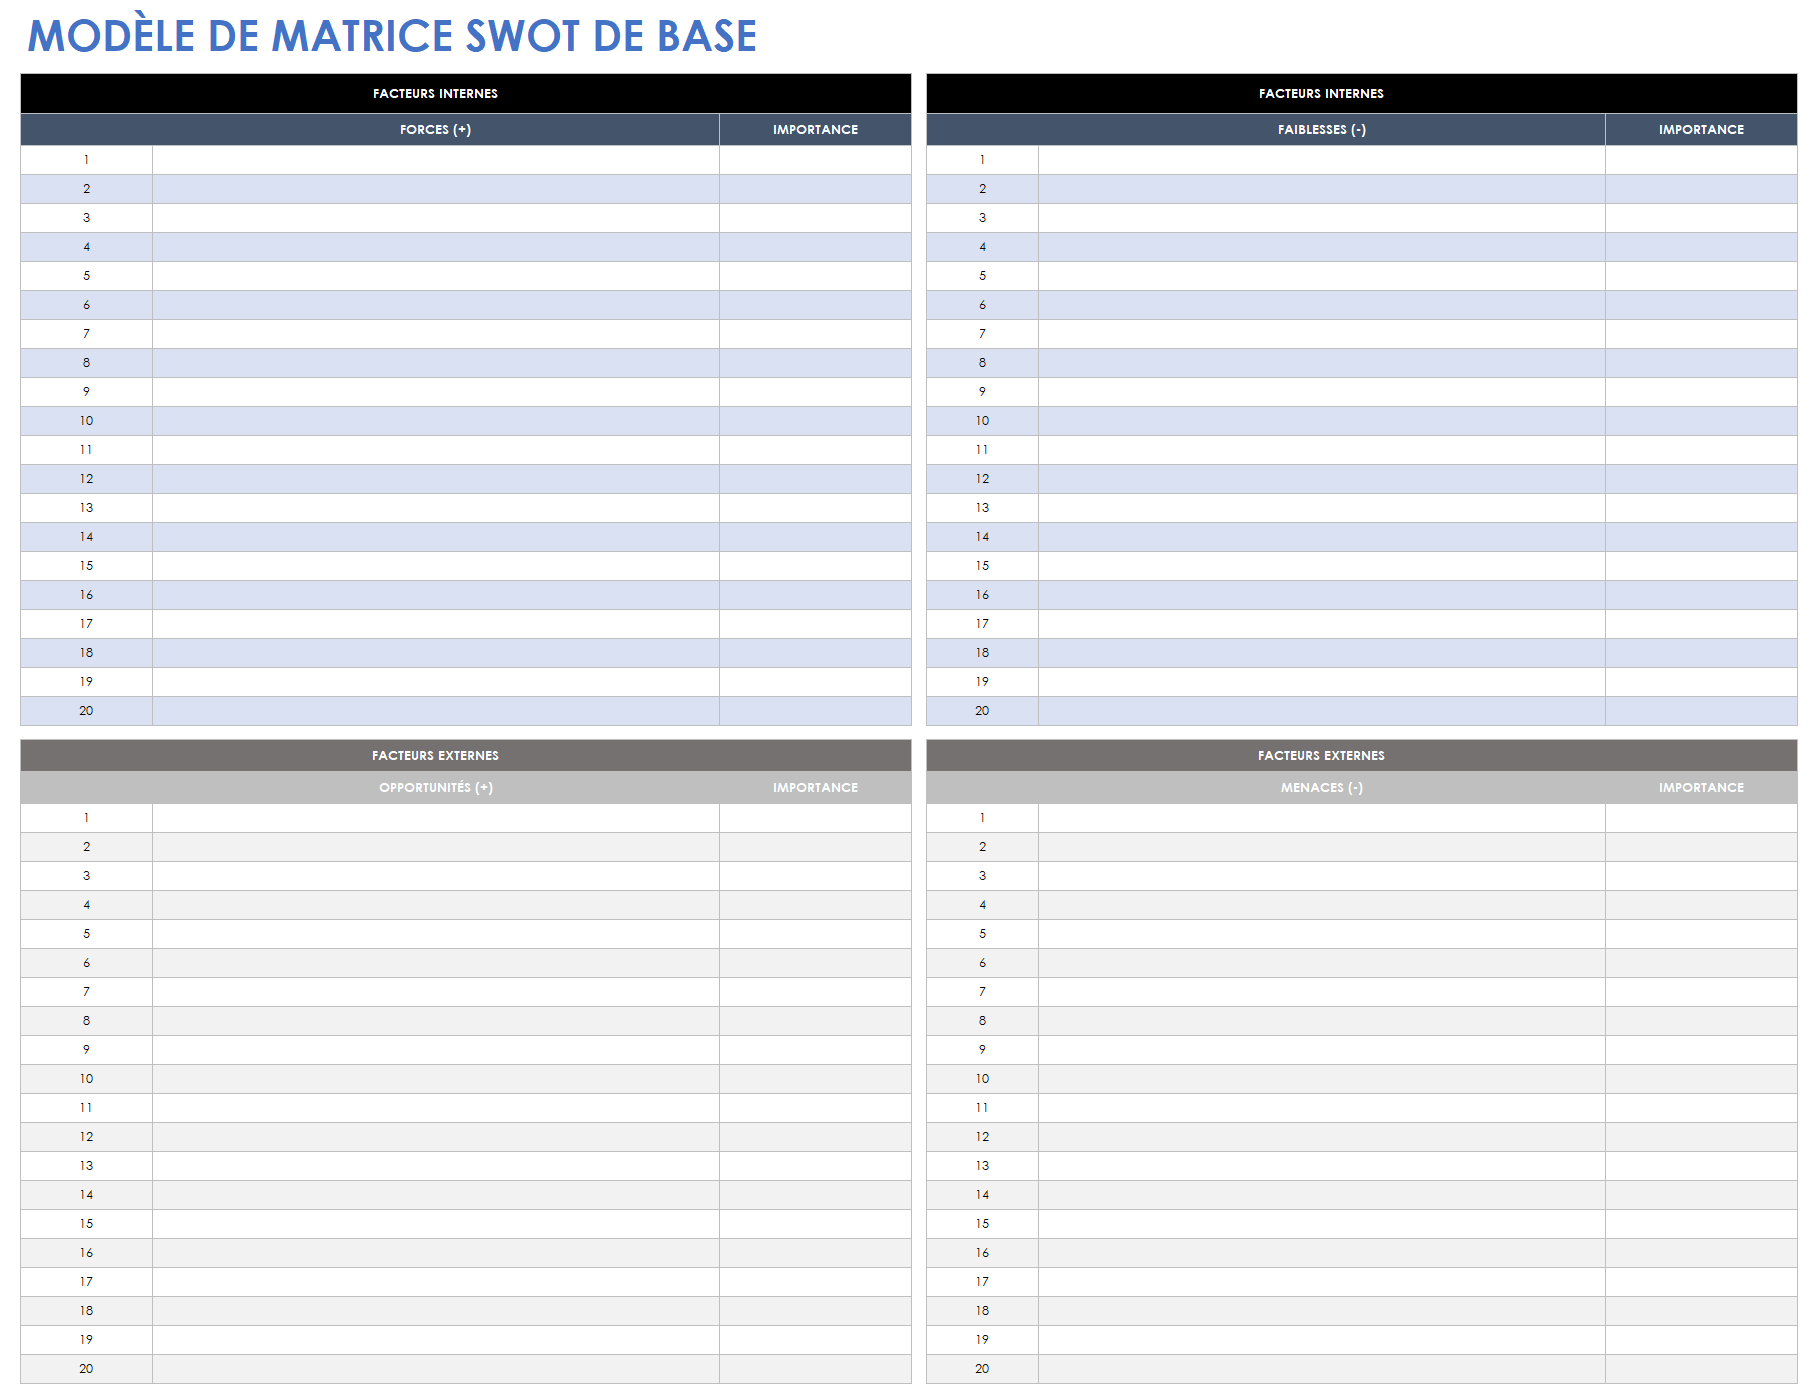This screenshot has width=1820, height=1395.
Task: Click the row 3 importance cell in the FORCES table
Action: [815, 218]
